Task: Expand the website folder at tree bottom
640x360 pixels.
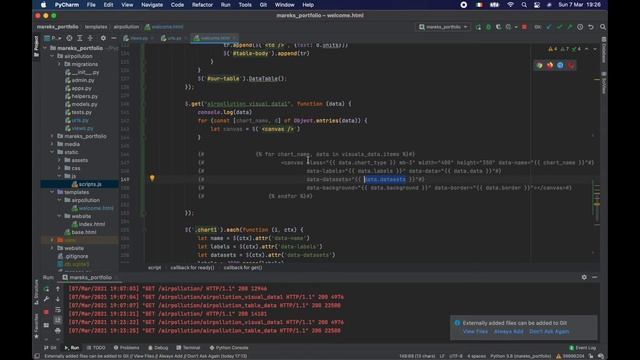Action: pos(52,248)
